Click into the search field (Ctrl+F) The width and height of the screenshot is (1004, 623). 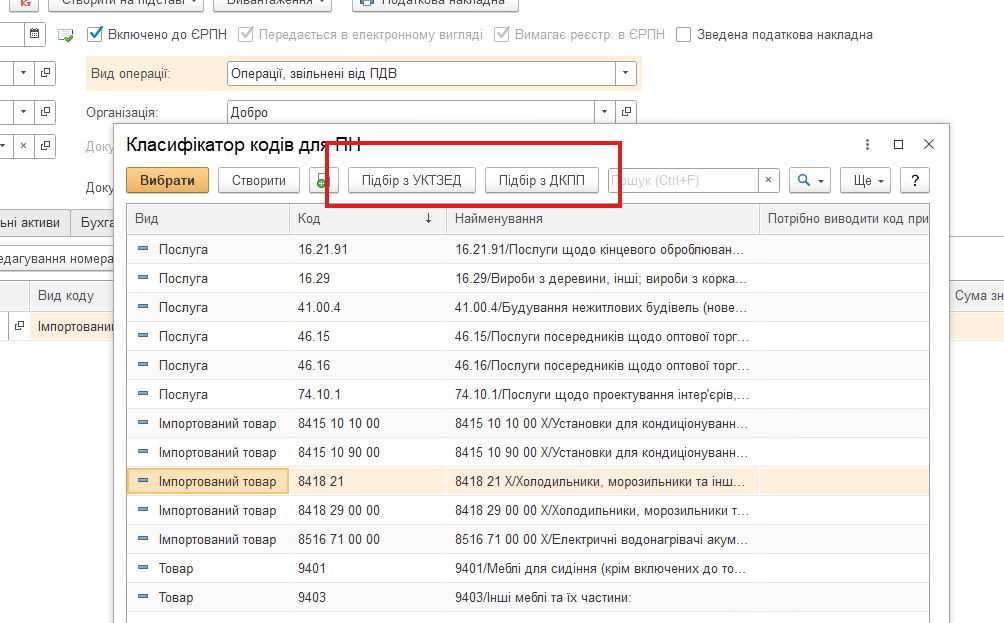tap(683, 181)
